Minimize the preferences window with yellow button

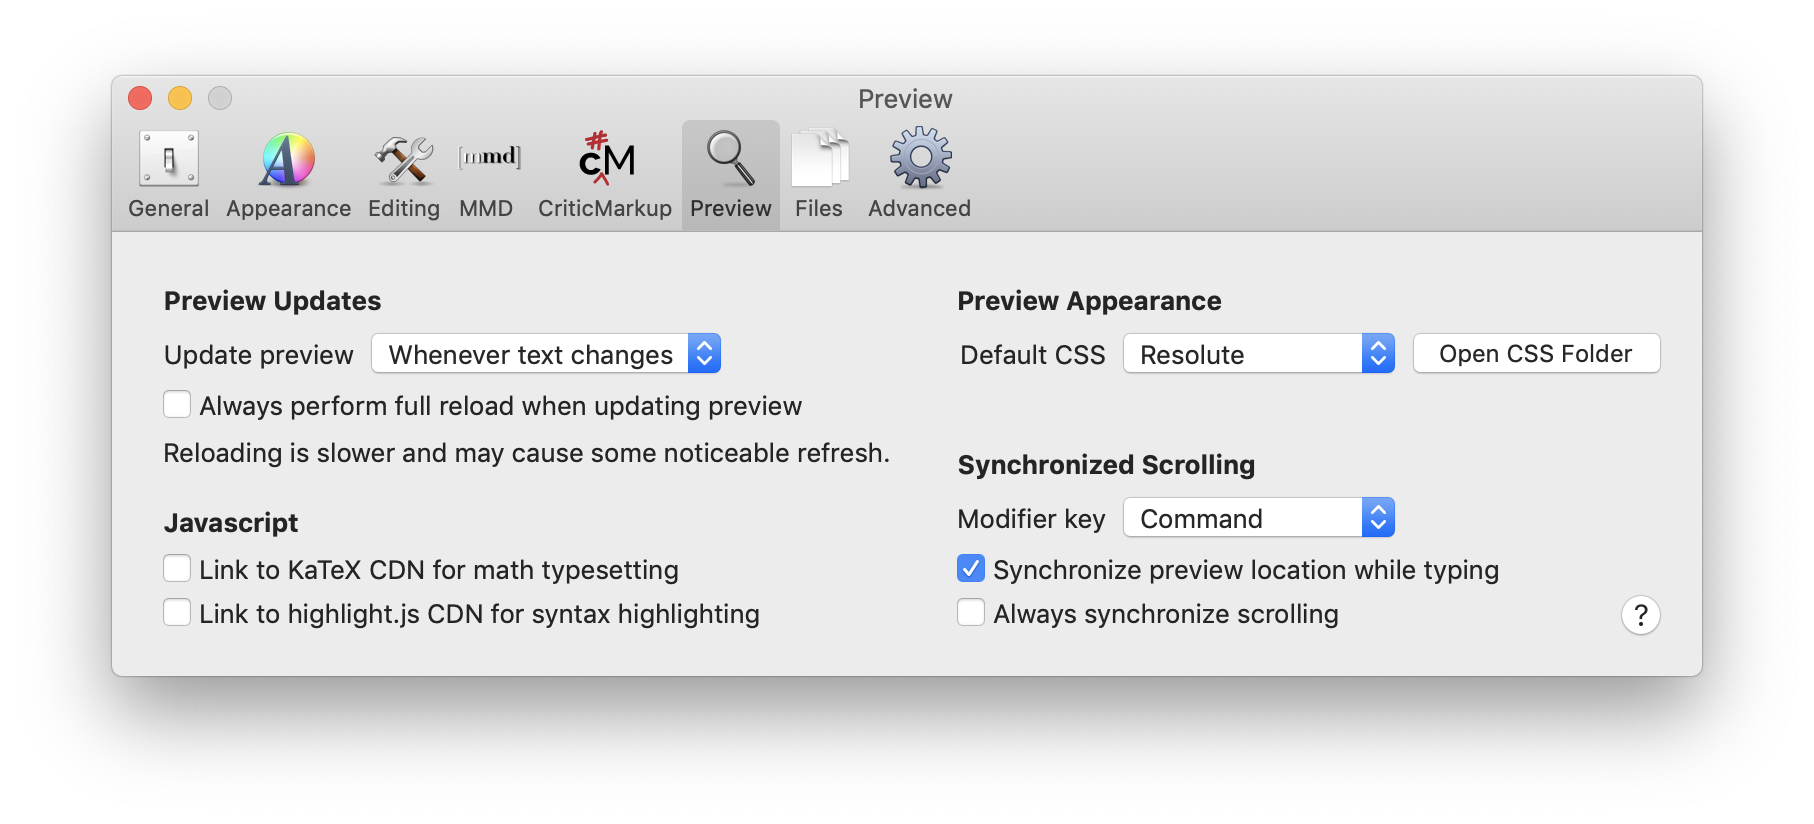click(x=180, y=98)
